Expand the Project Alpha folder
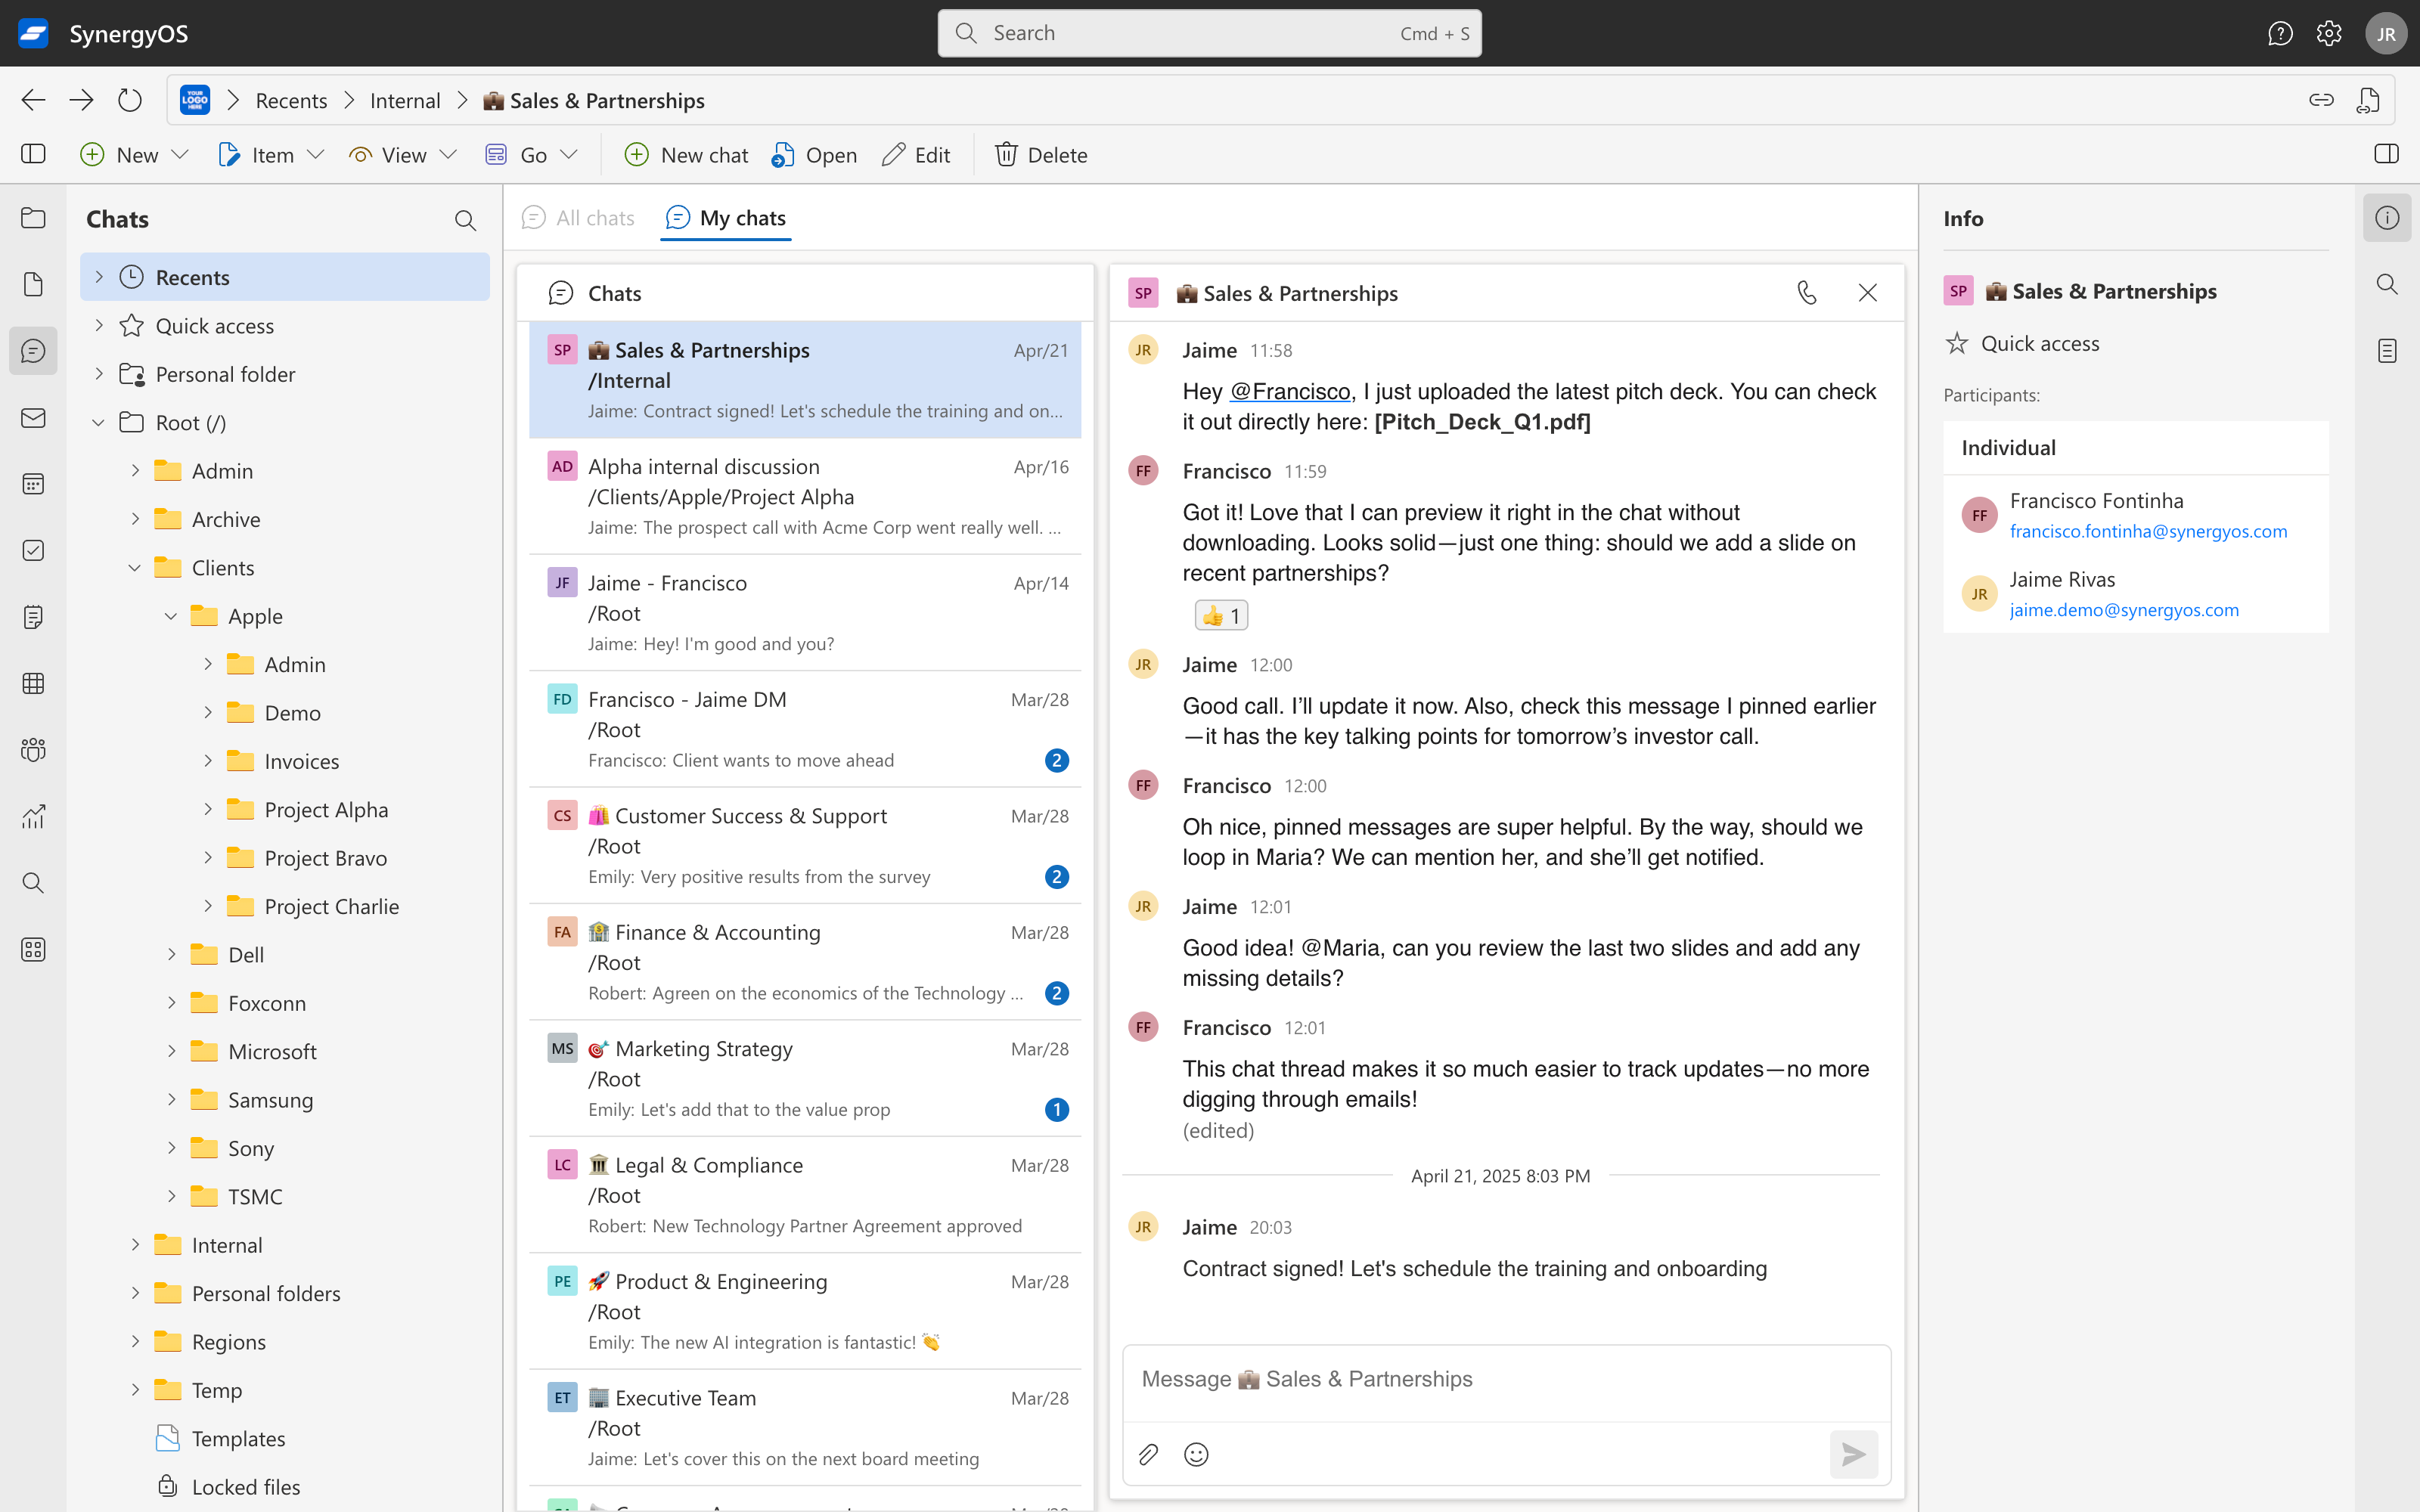This screenshot has height=1512, width=2420. coord(208,809)
